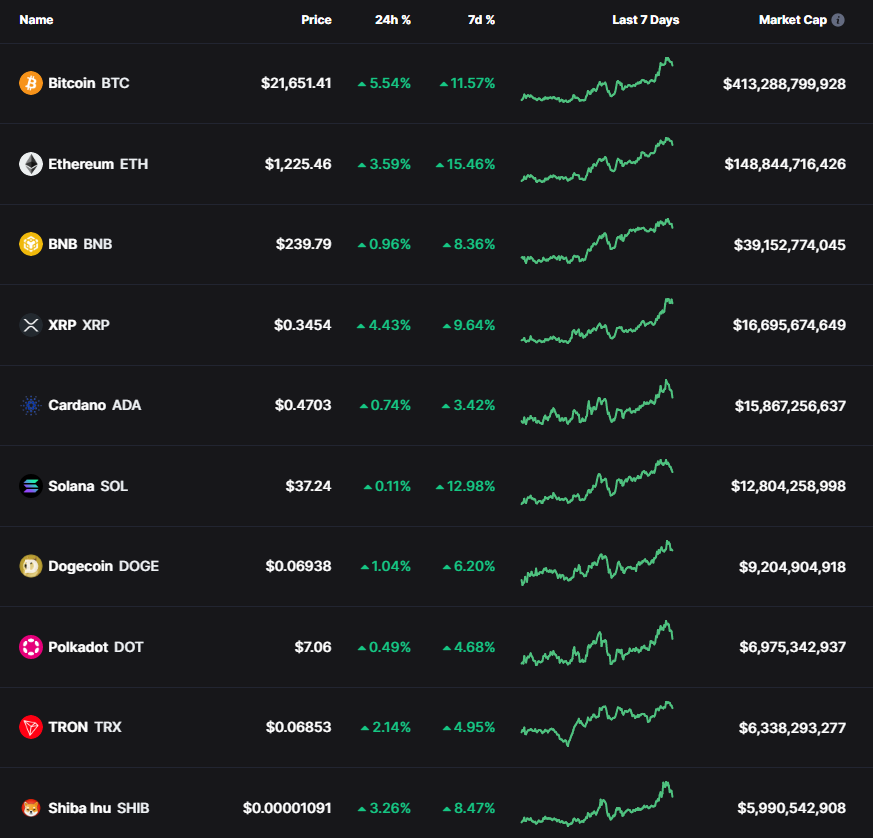Click the Dogecoin market cap value

(792, 567)
